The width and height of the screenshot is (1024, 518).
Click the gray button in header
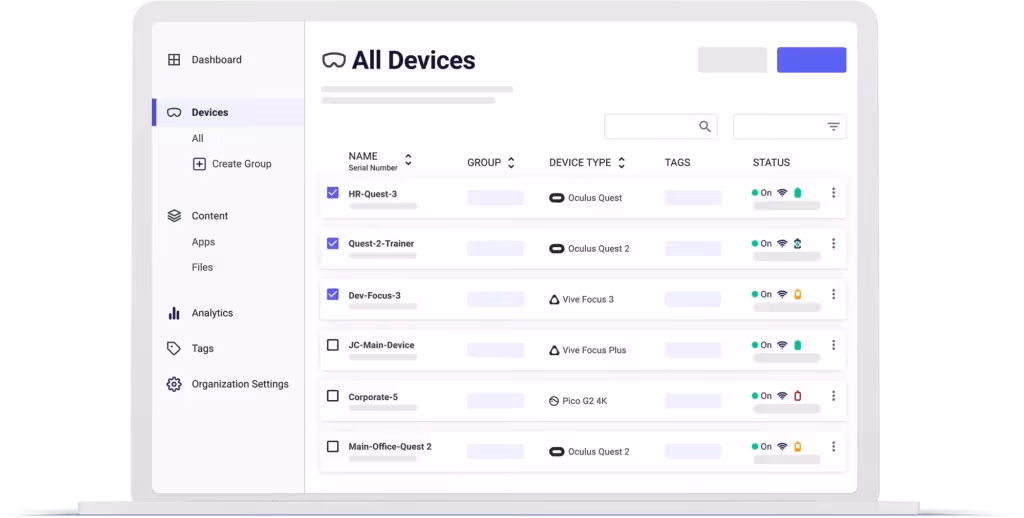pos(732,59)
